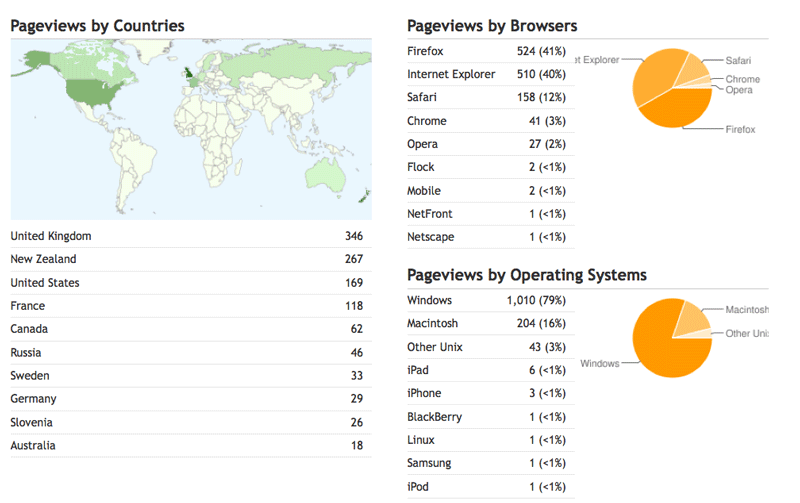The image size is (800, 503).
Task: Click the Samsung operating system row
Action: click(491, 463)
